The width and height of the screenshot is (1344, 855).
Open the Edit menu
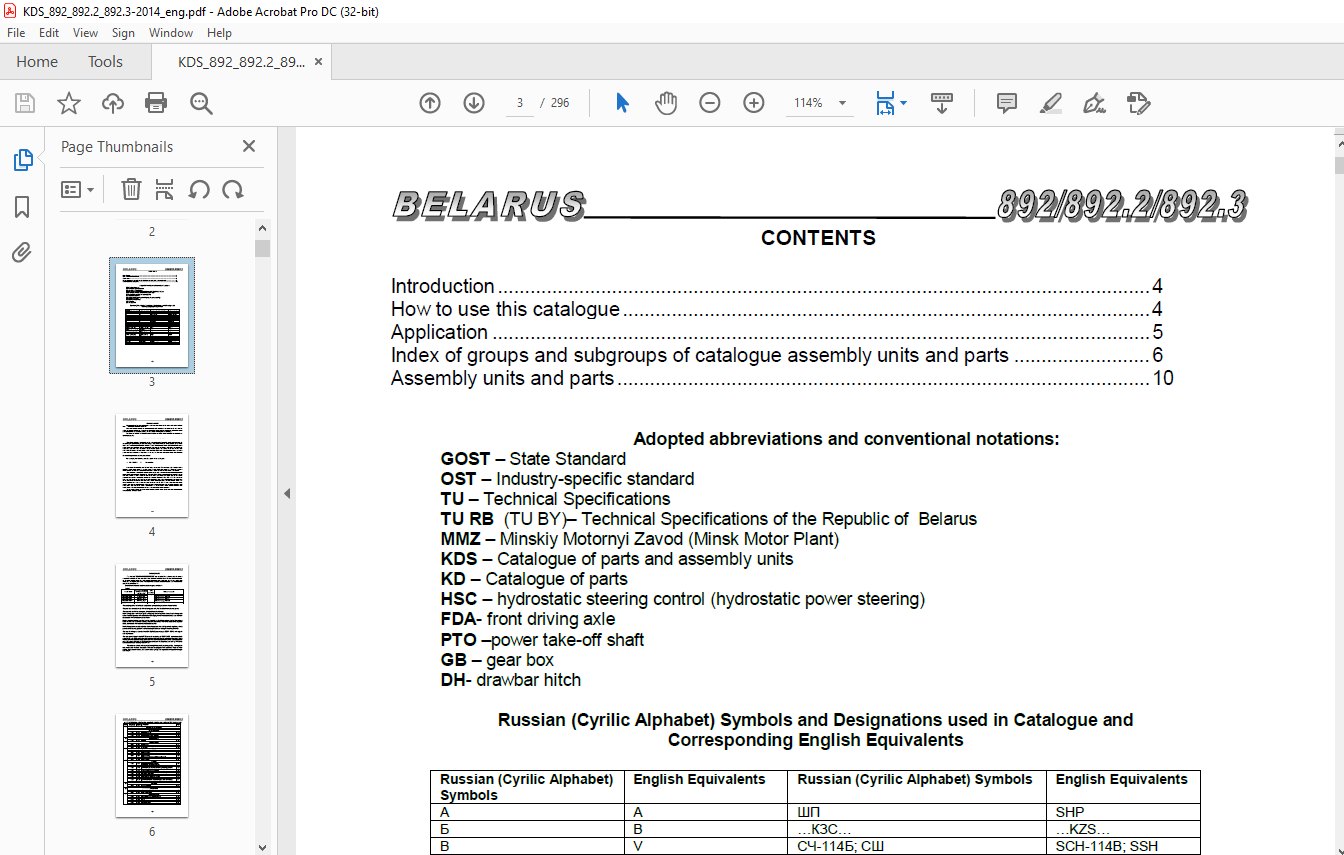(49, 33)
